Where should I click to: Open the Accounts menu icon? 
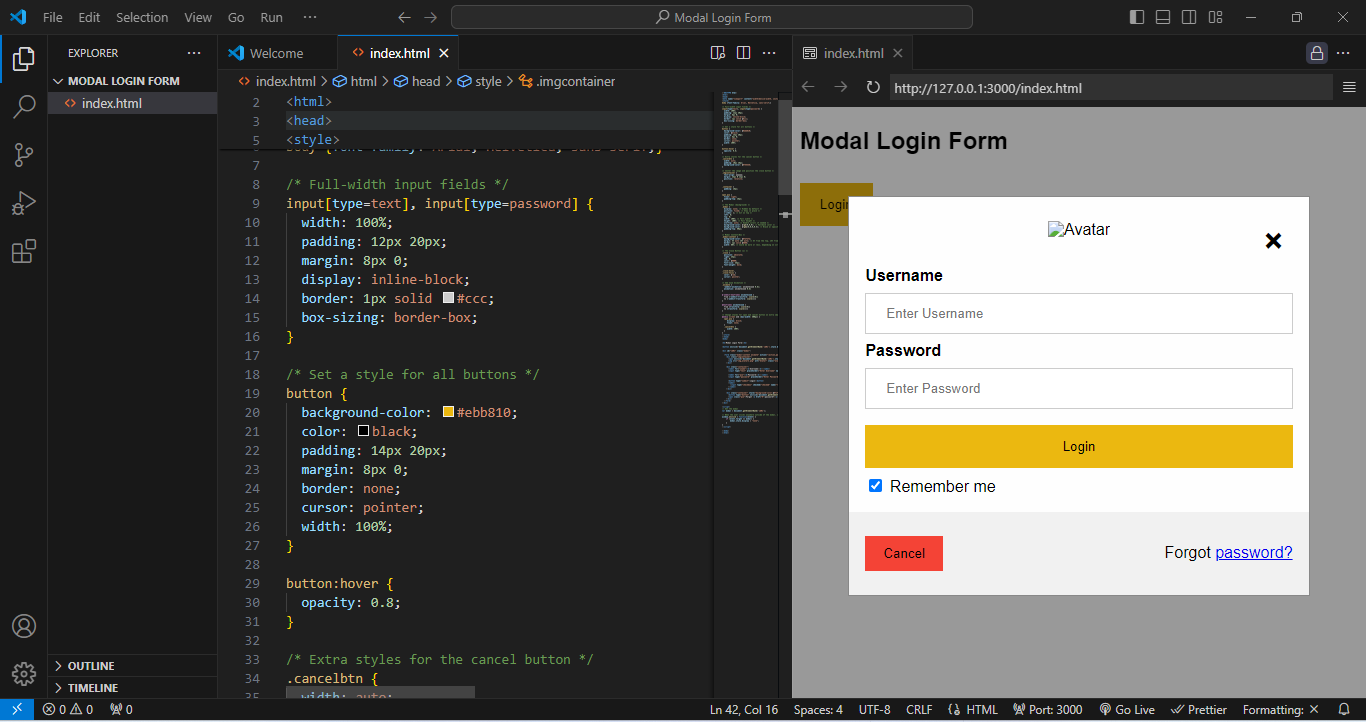tap(24, 626)
